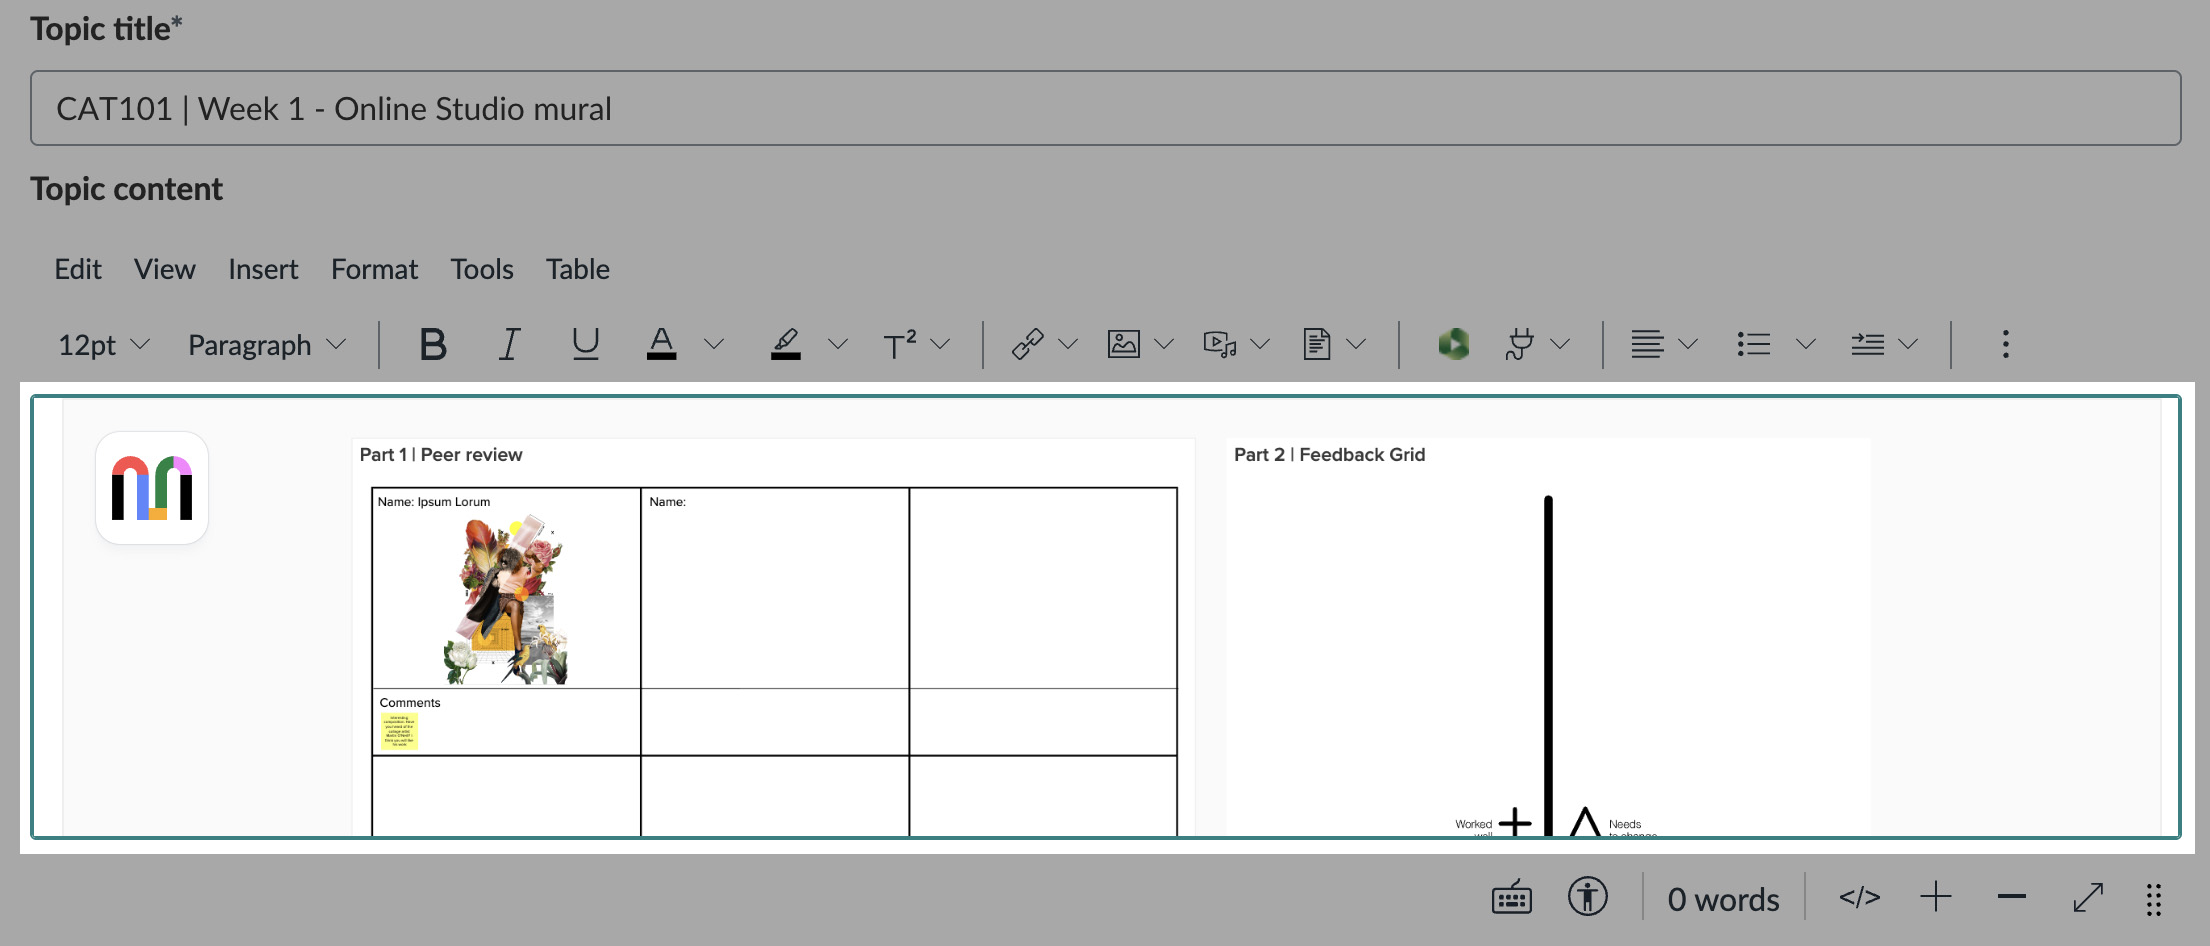Insert content with the plug-shaped Insert Stuff tool

pos(1518,344)
